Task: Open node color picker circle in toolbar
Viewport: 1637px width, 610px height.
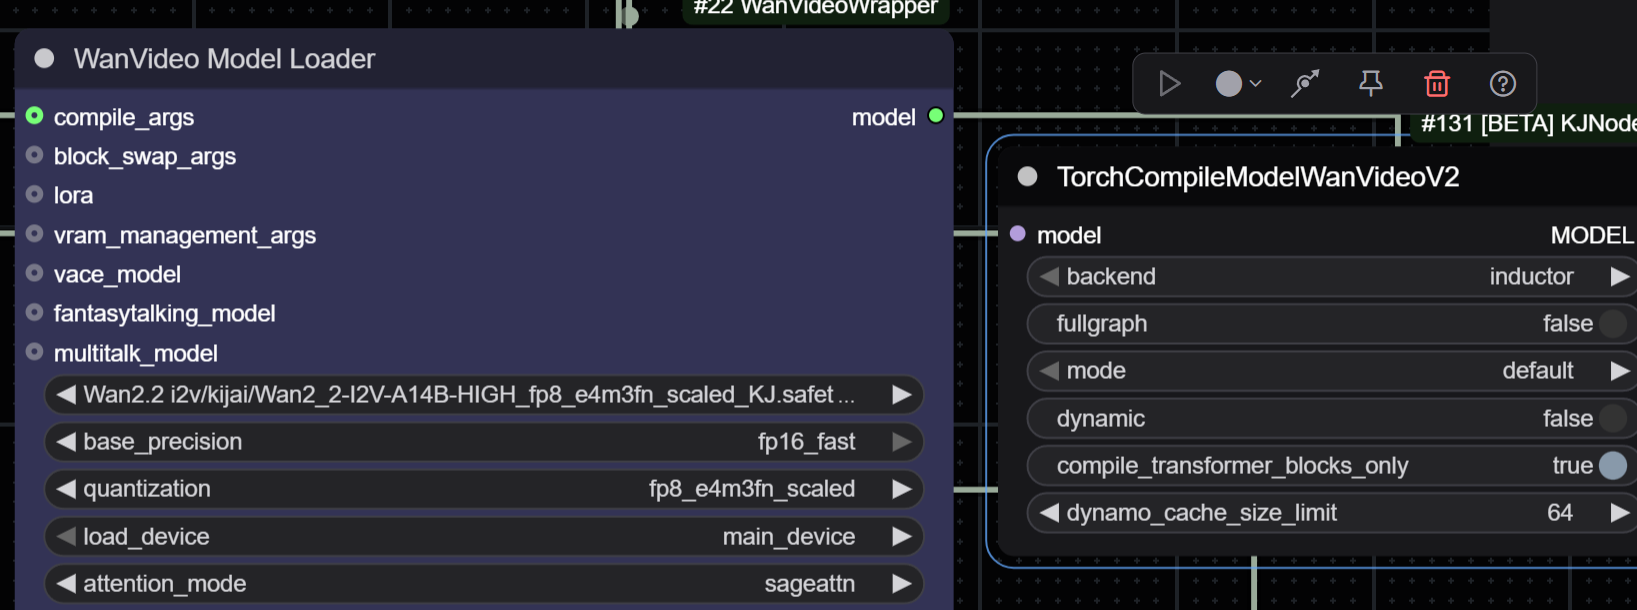Action: [1229, 83]
